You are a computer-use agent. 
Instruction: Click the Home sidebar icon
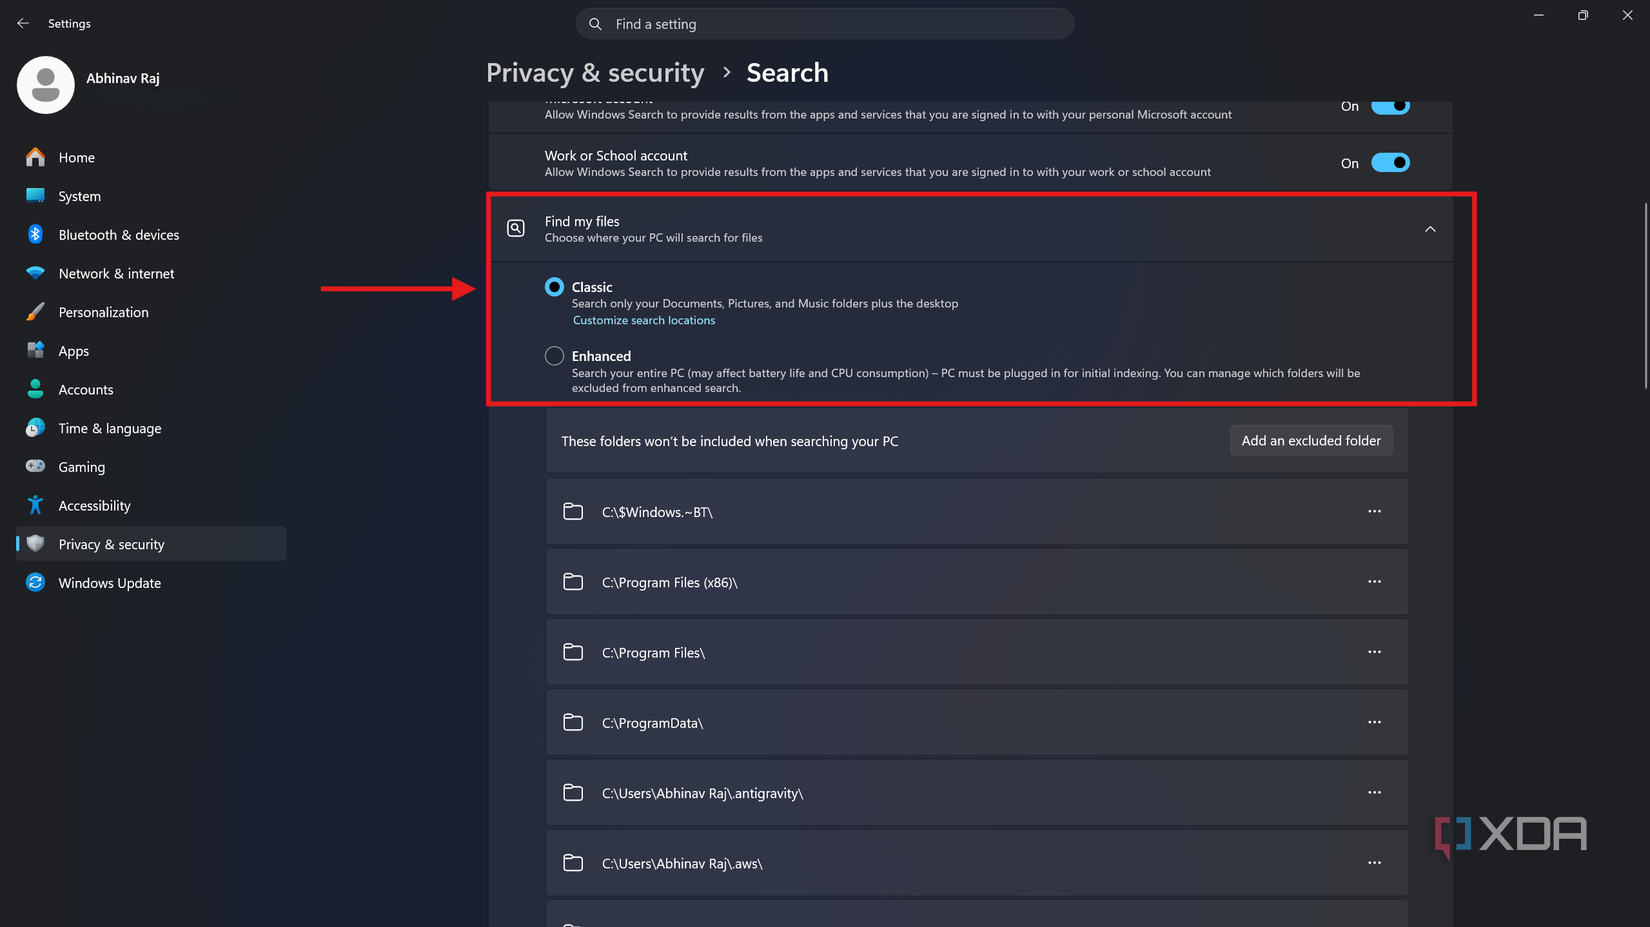[x=36, y=157]
